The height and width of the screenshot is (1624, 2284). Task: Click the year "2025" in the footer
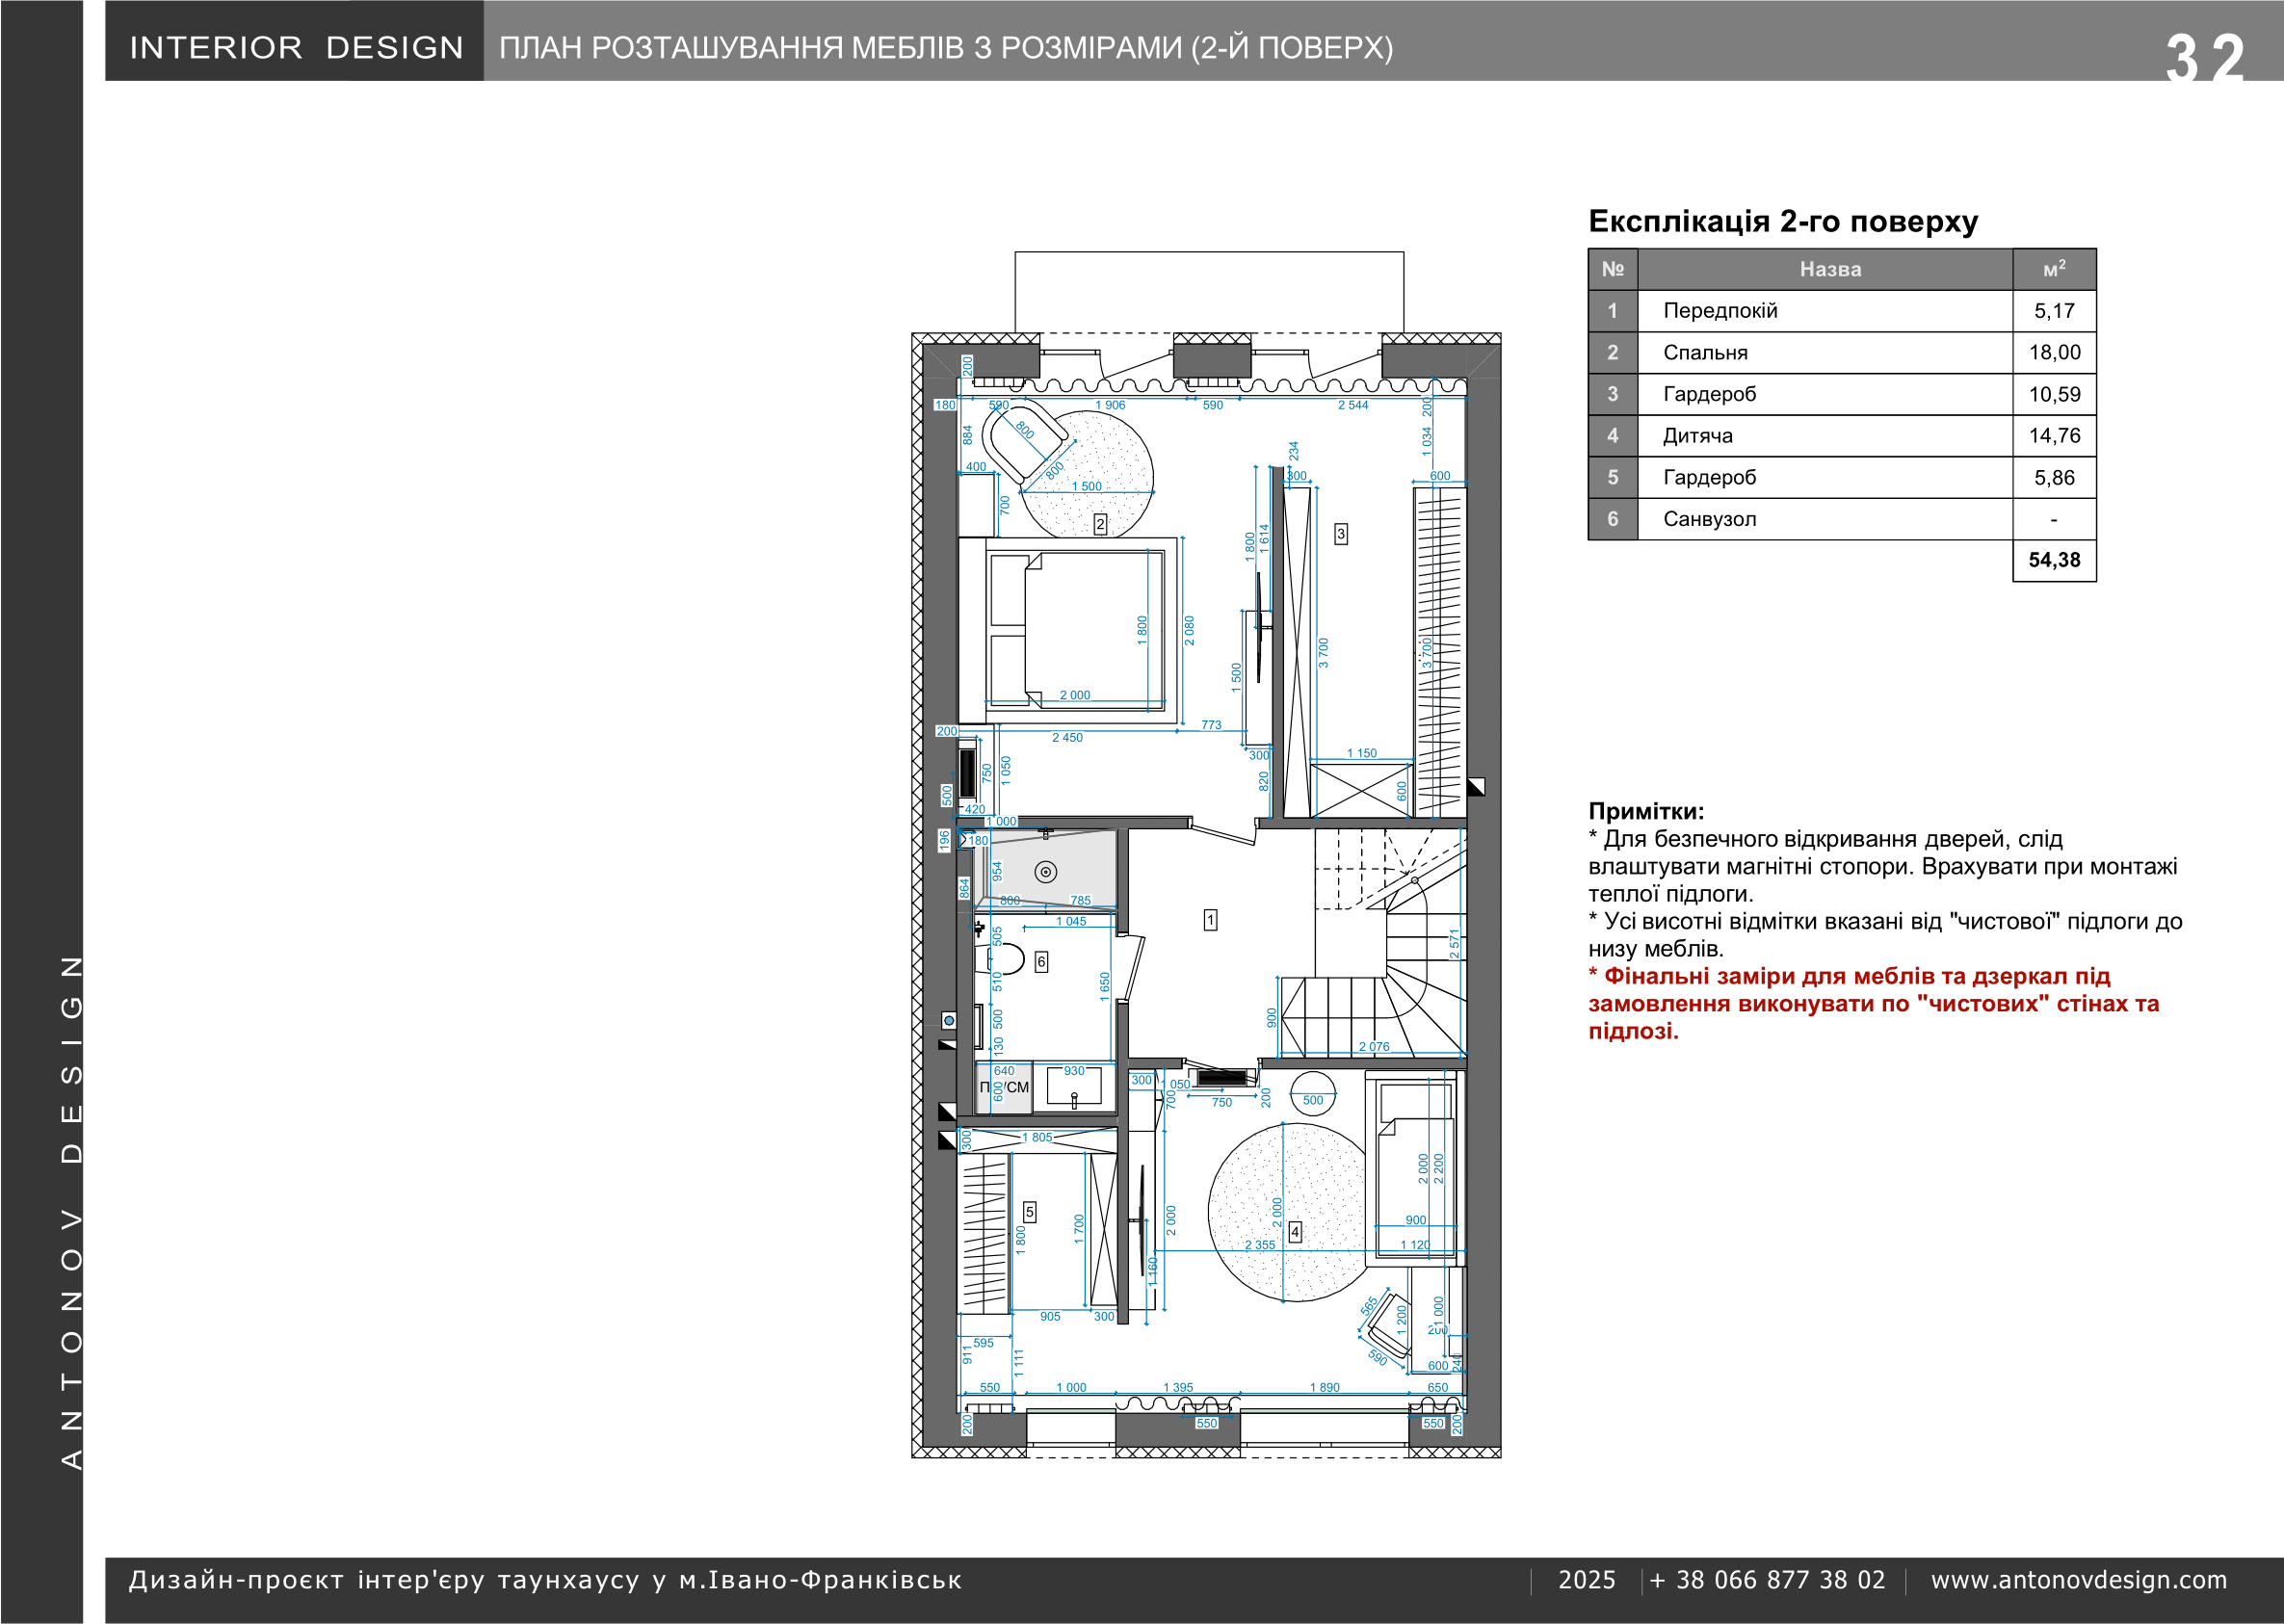pos(1586,1580)
